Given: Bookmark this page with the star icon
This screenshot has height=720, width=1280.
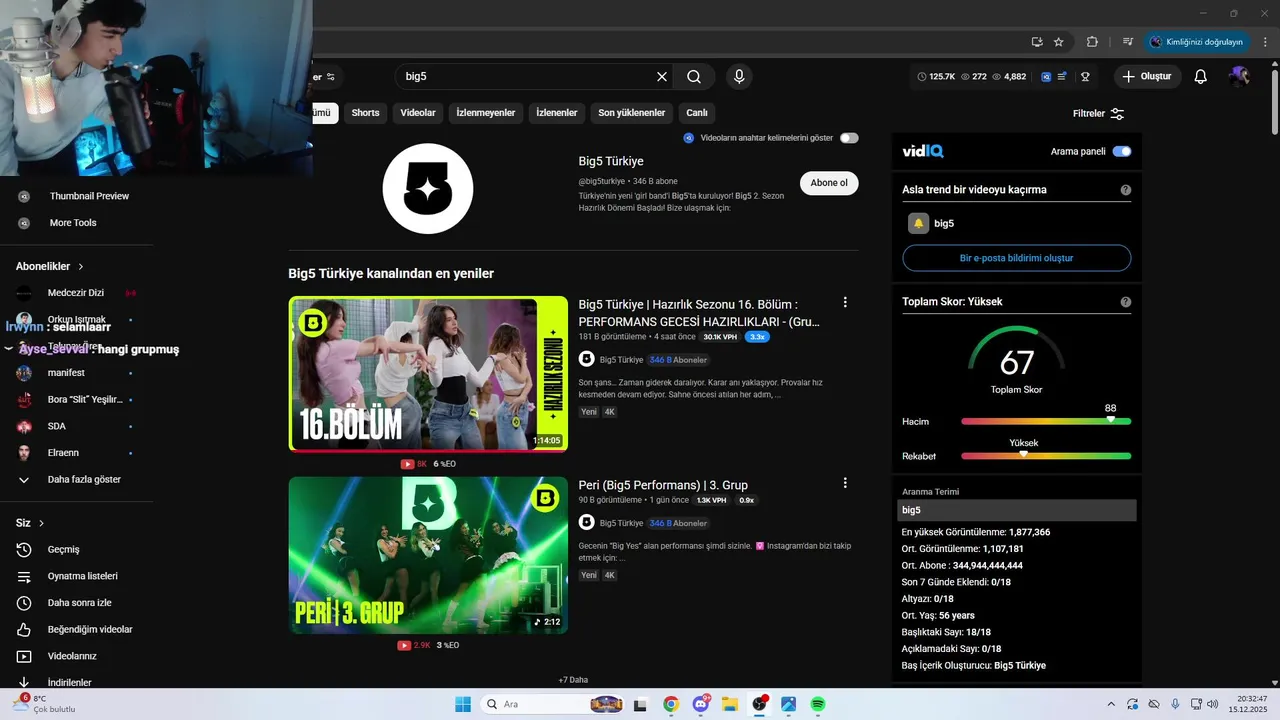Looking at the screenshot, I should (1059, 42).
